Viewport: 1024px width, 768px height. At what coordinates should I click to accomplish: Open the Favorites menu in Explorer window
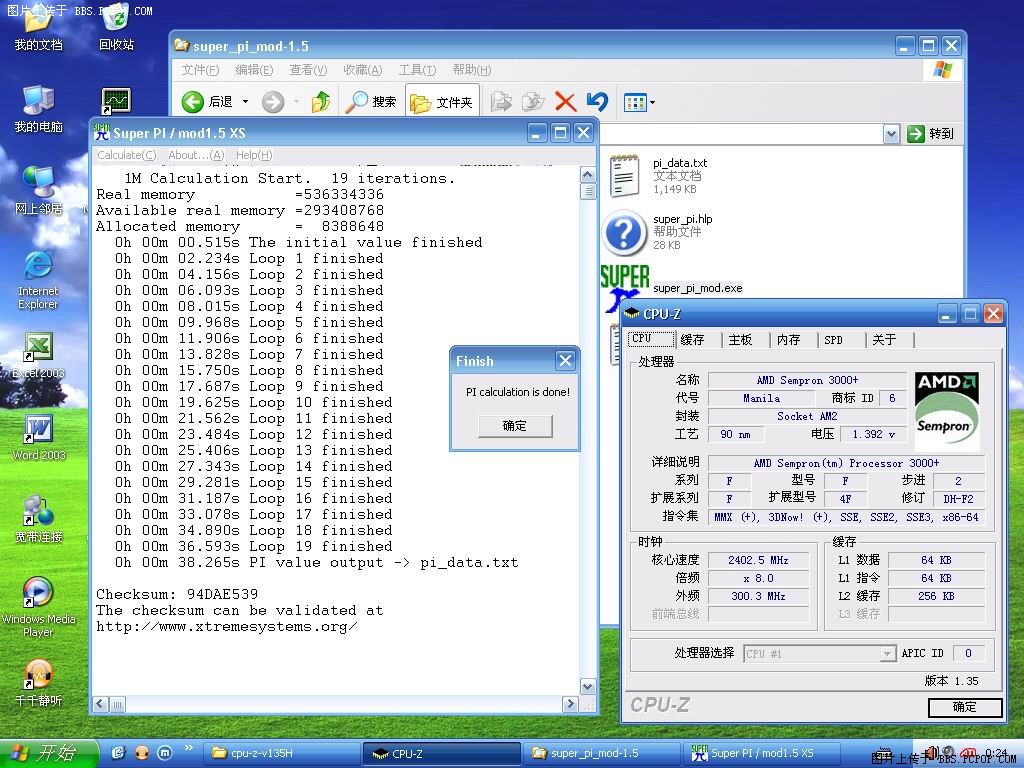pyautogui.click(x=362, y=70)
